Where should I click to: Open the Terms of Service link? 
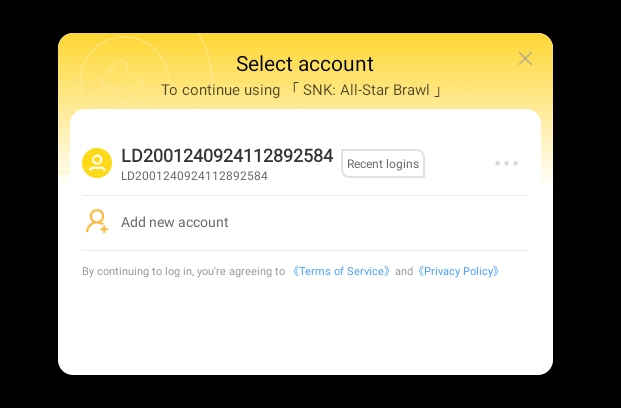click(x=341, y=271)
